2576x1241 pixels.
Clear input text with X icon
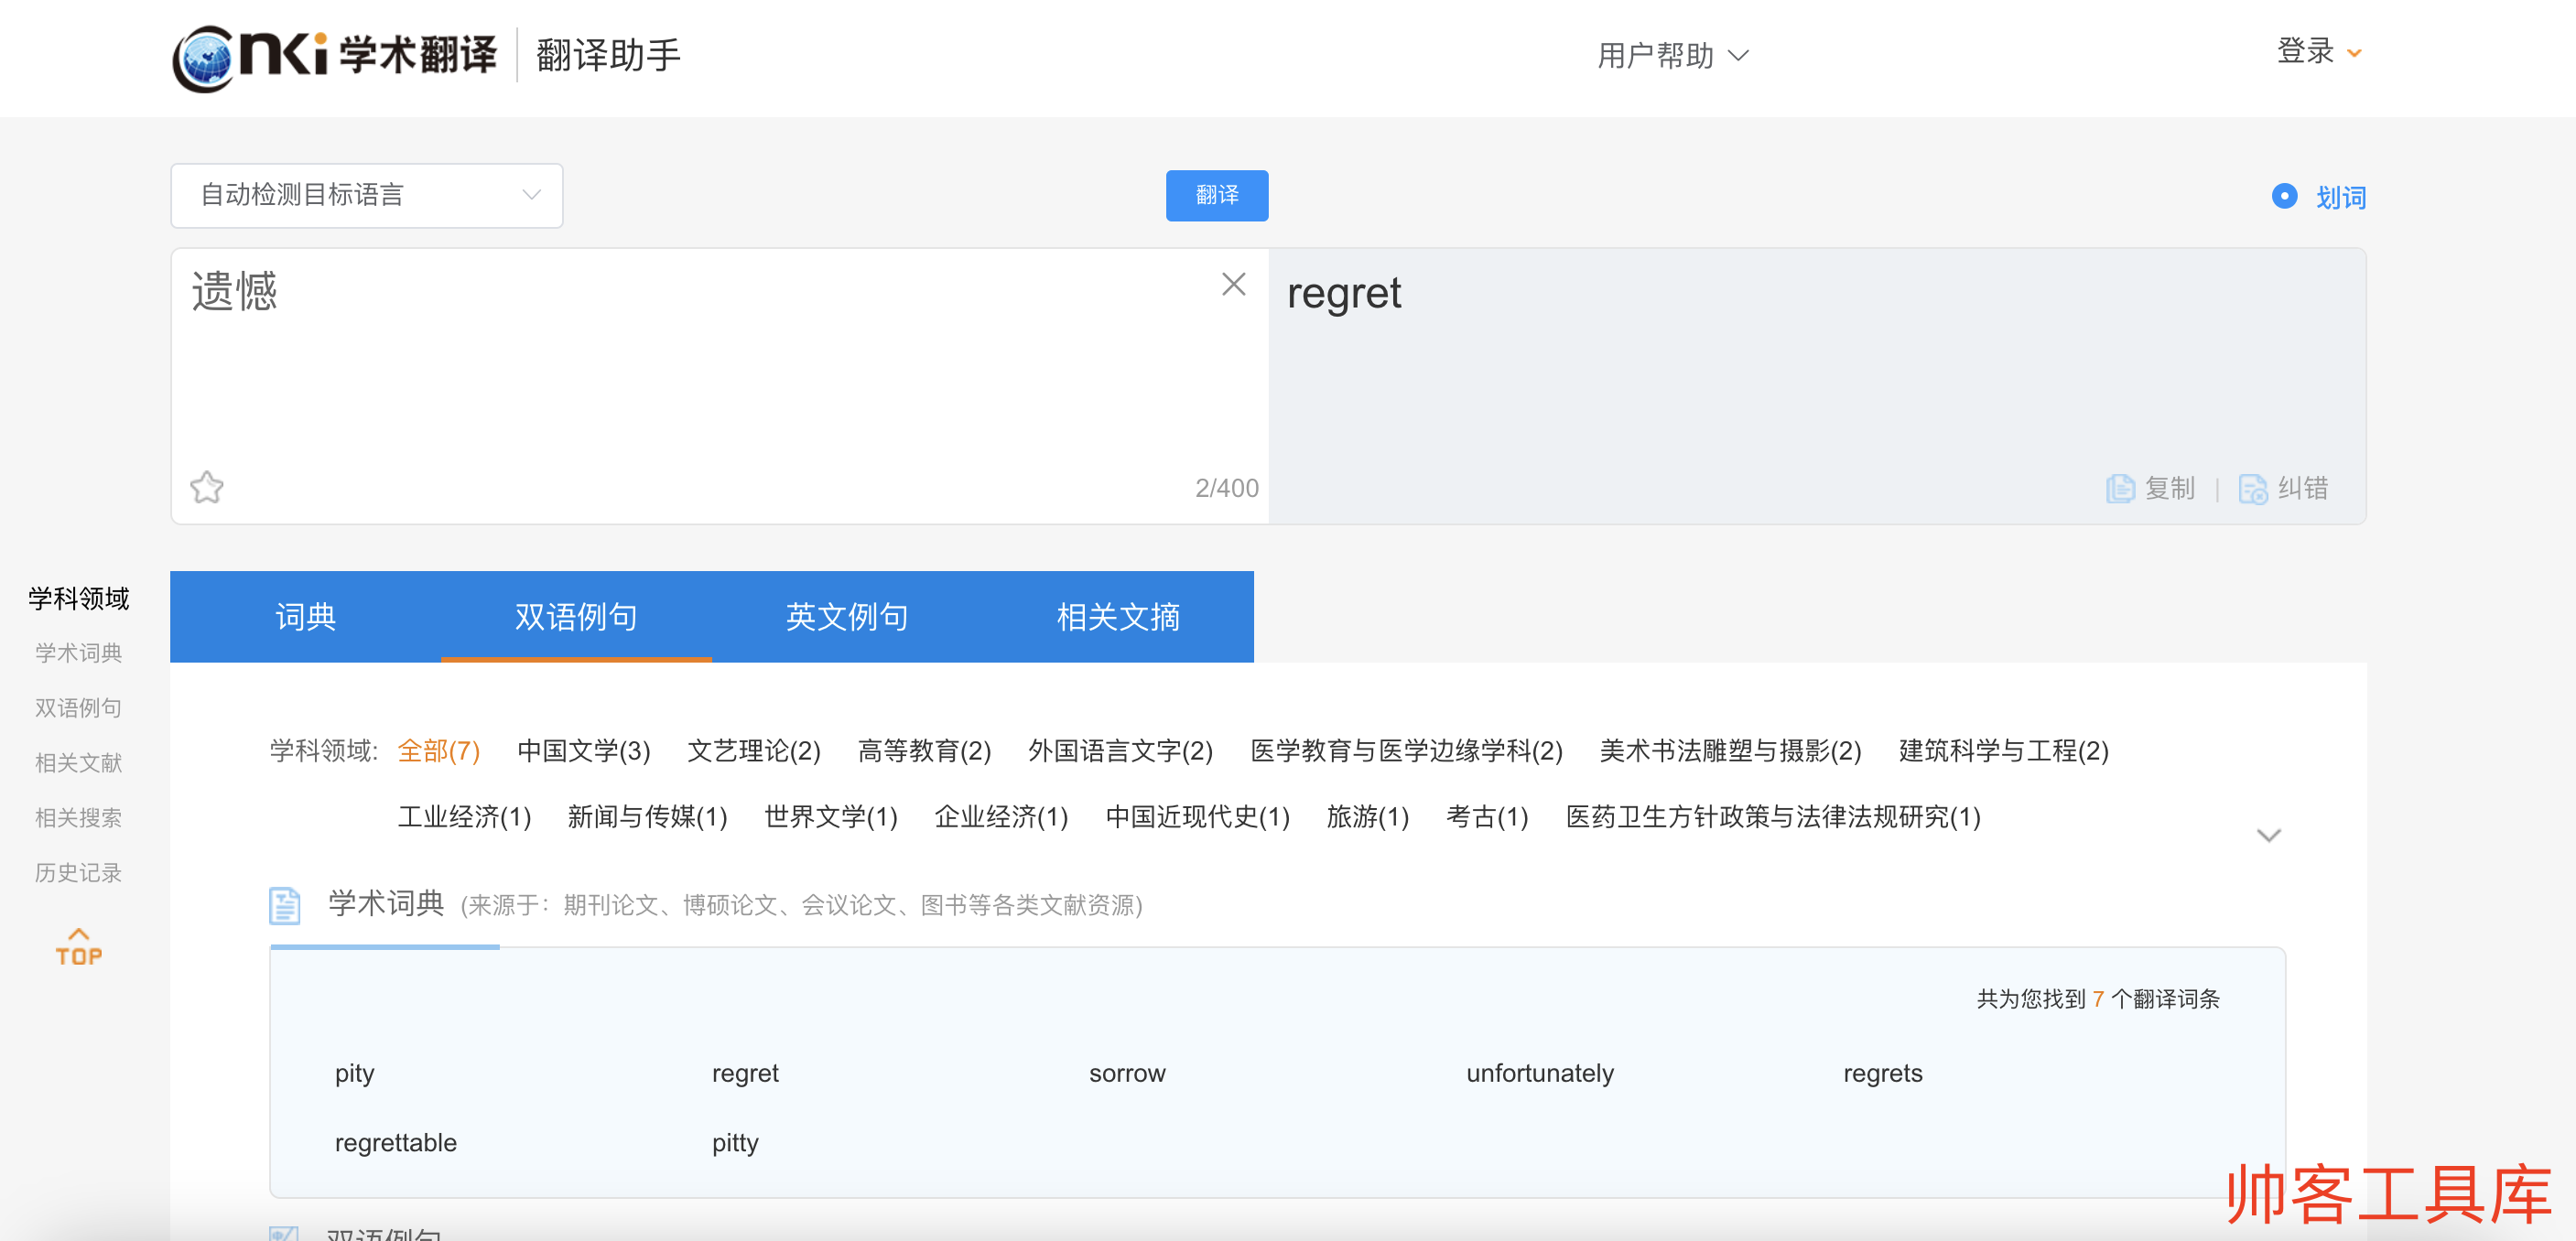click(1233, 285)
